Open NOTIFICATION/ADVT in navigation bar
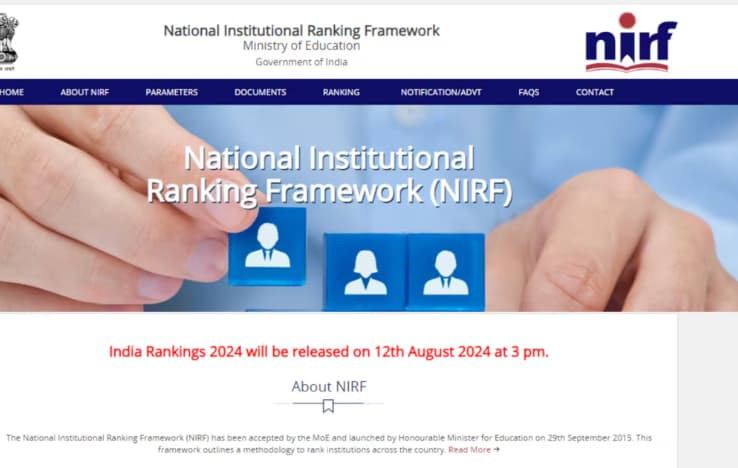 pos(441,92)
